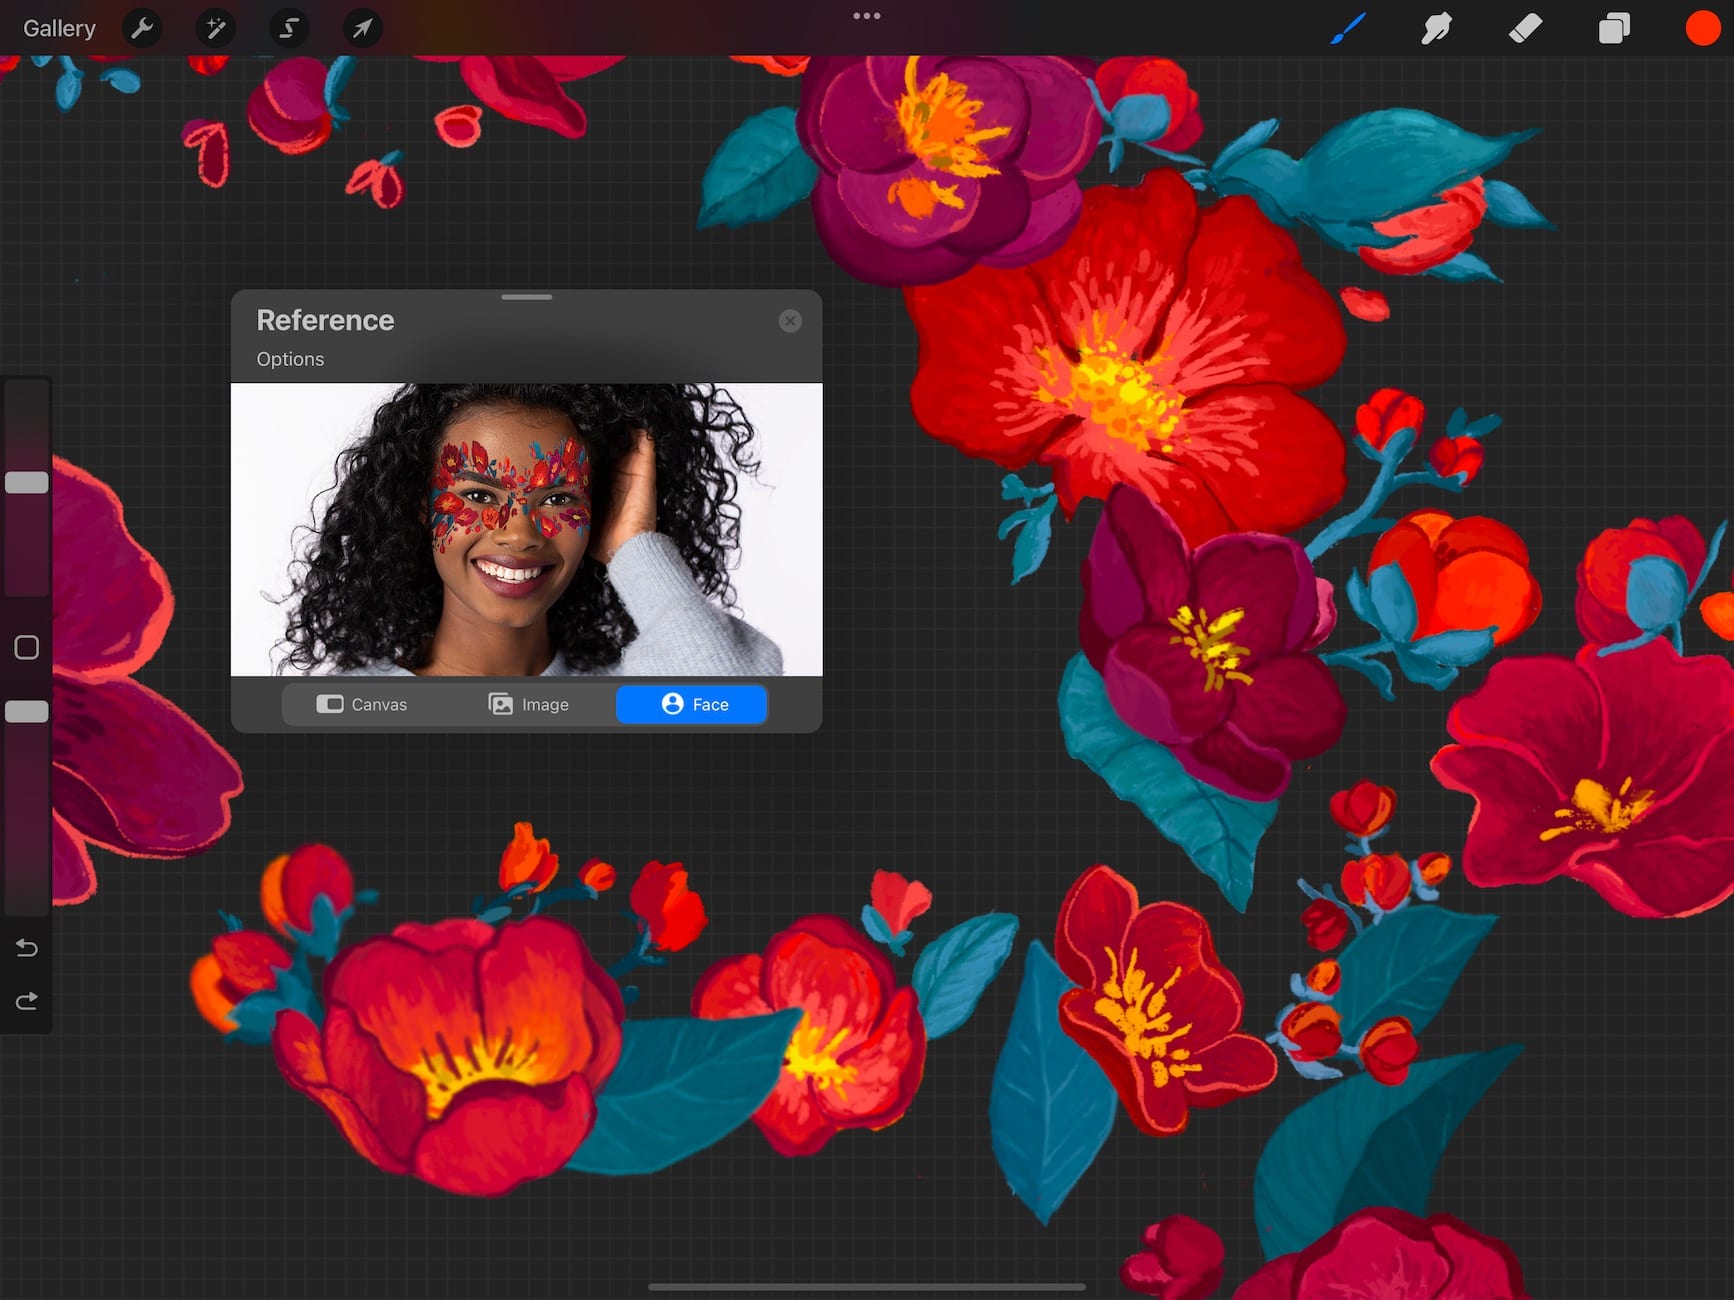Select the Smudge tool
The height and width of the screenshot is (1300, 1734).
1436,28
